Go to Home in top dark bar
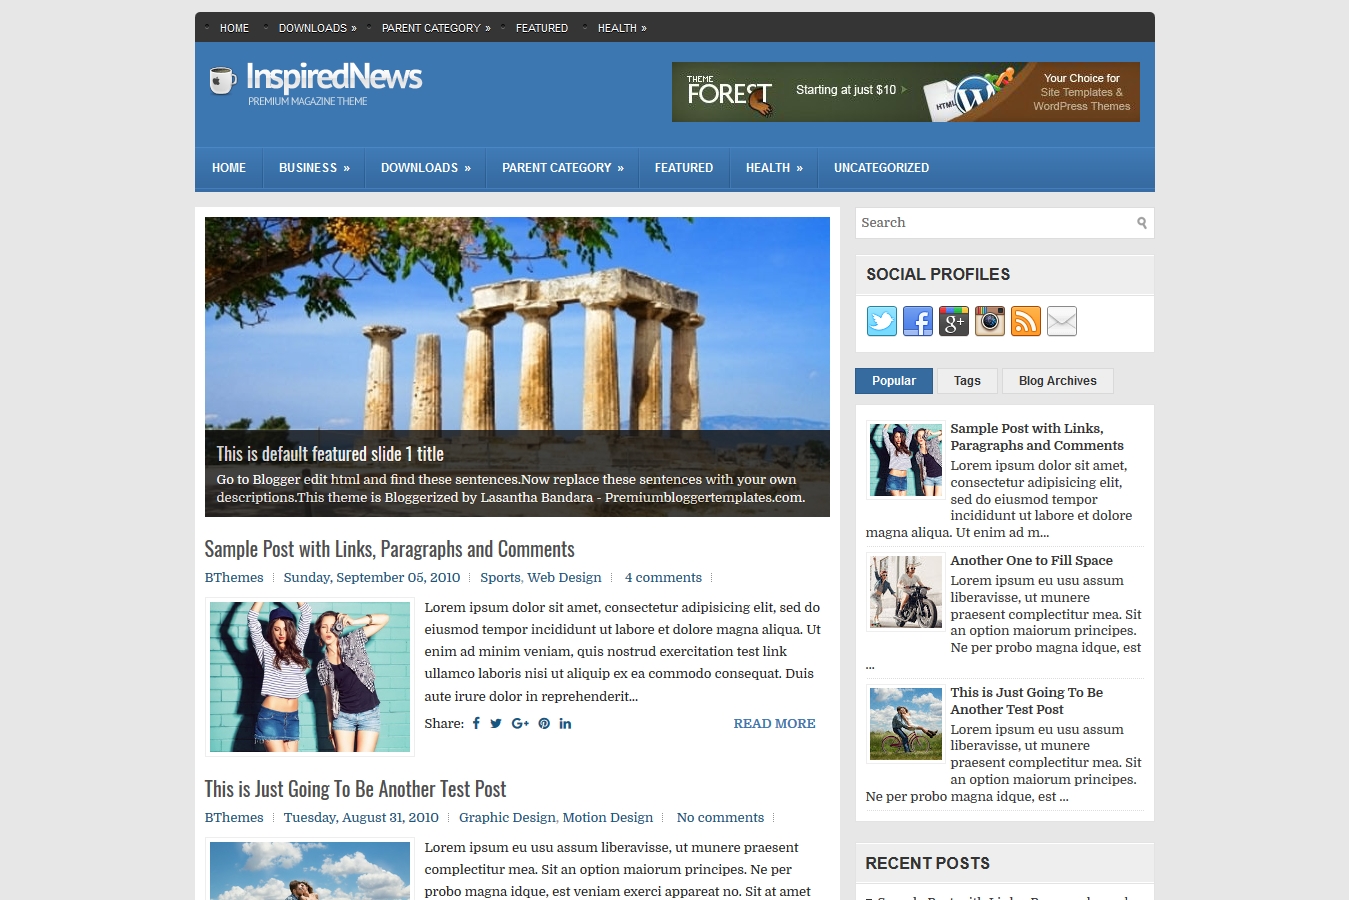The width and height of the screenshot is (1349, 900). [234, 28]
